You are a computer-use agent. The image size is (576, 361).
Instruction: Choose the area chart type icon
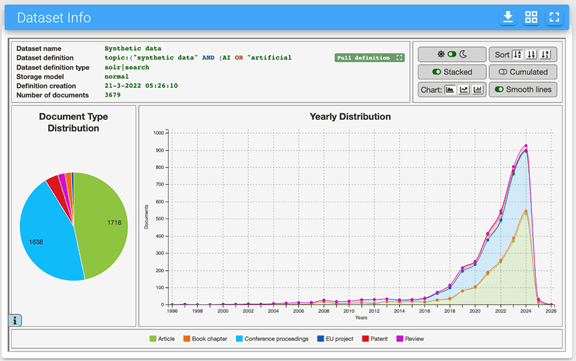click(450, 90)
